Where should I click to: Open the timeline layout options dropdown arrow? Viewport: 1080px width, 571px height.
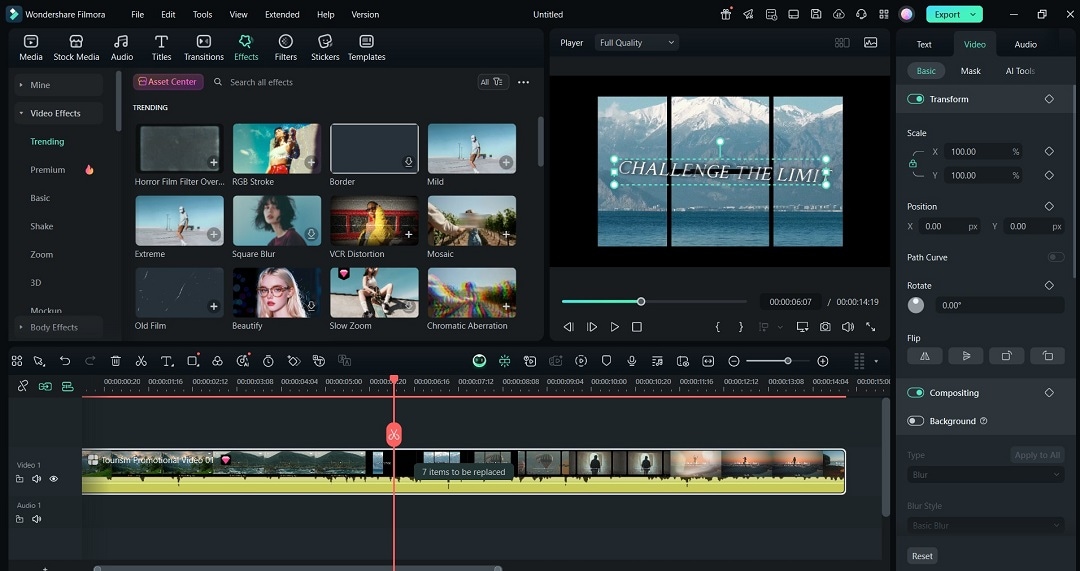point(876,361)
